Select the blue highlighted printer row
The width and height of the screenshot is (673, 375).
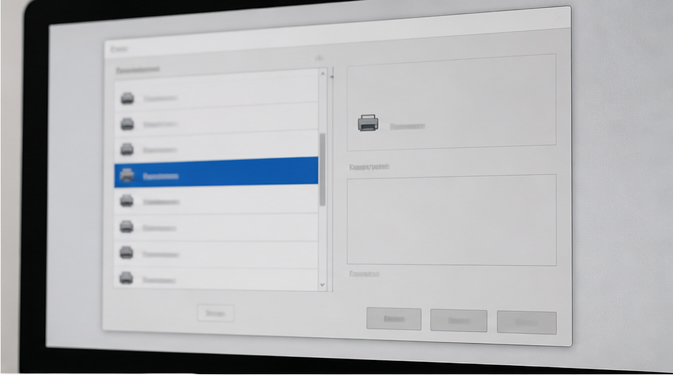tap(216, 172)
